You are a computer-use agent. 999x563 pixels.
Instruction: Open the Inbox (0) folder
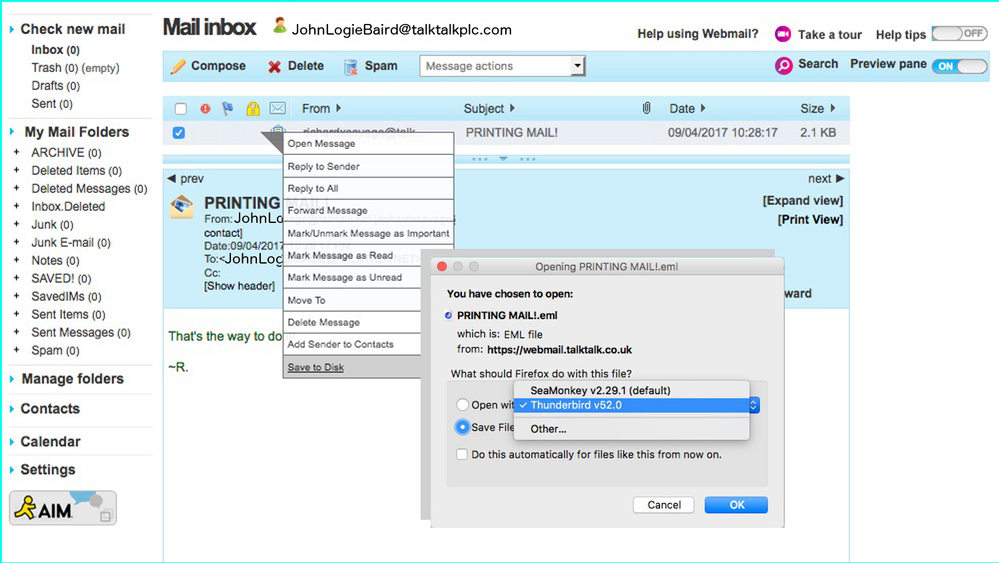(x=55, y=50)
